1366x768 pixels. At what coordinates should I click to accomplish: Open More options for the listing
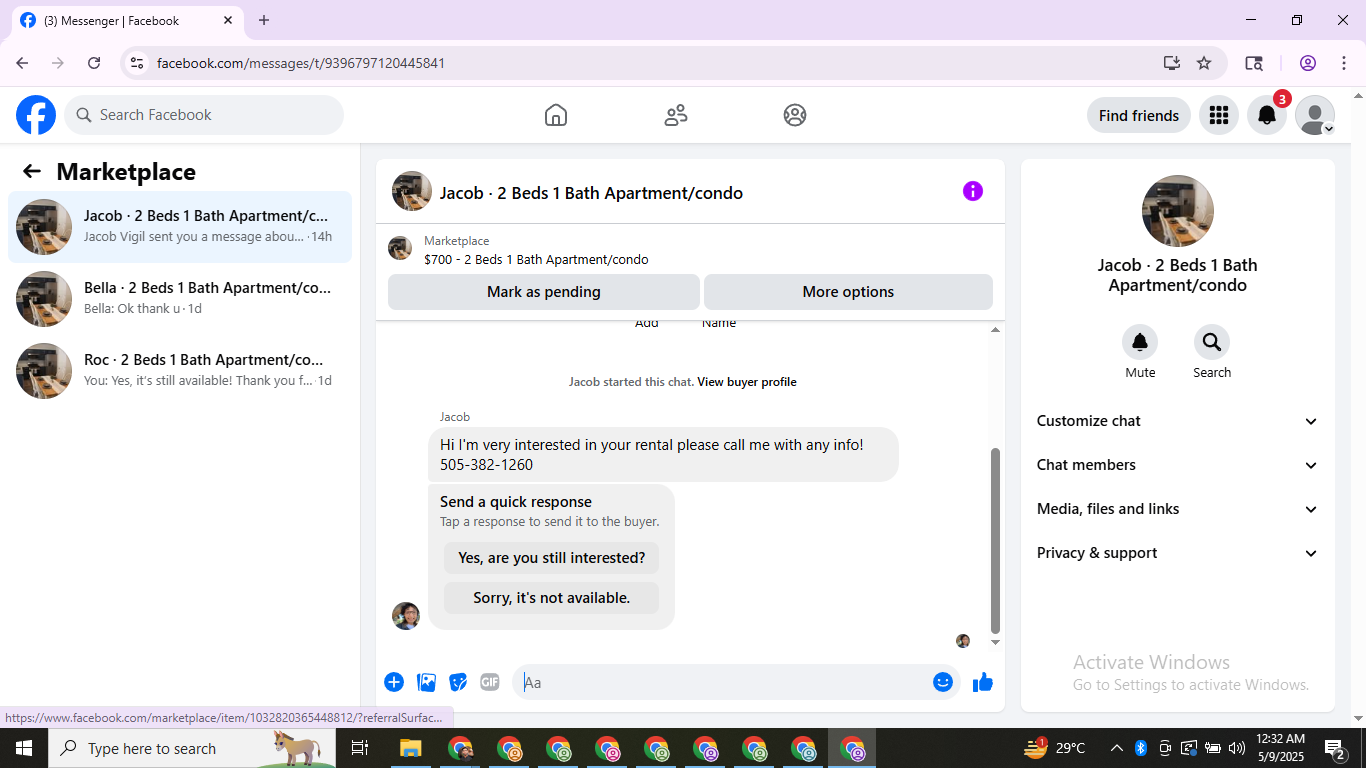point(848,292)
